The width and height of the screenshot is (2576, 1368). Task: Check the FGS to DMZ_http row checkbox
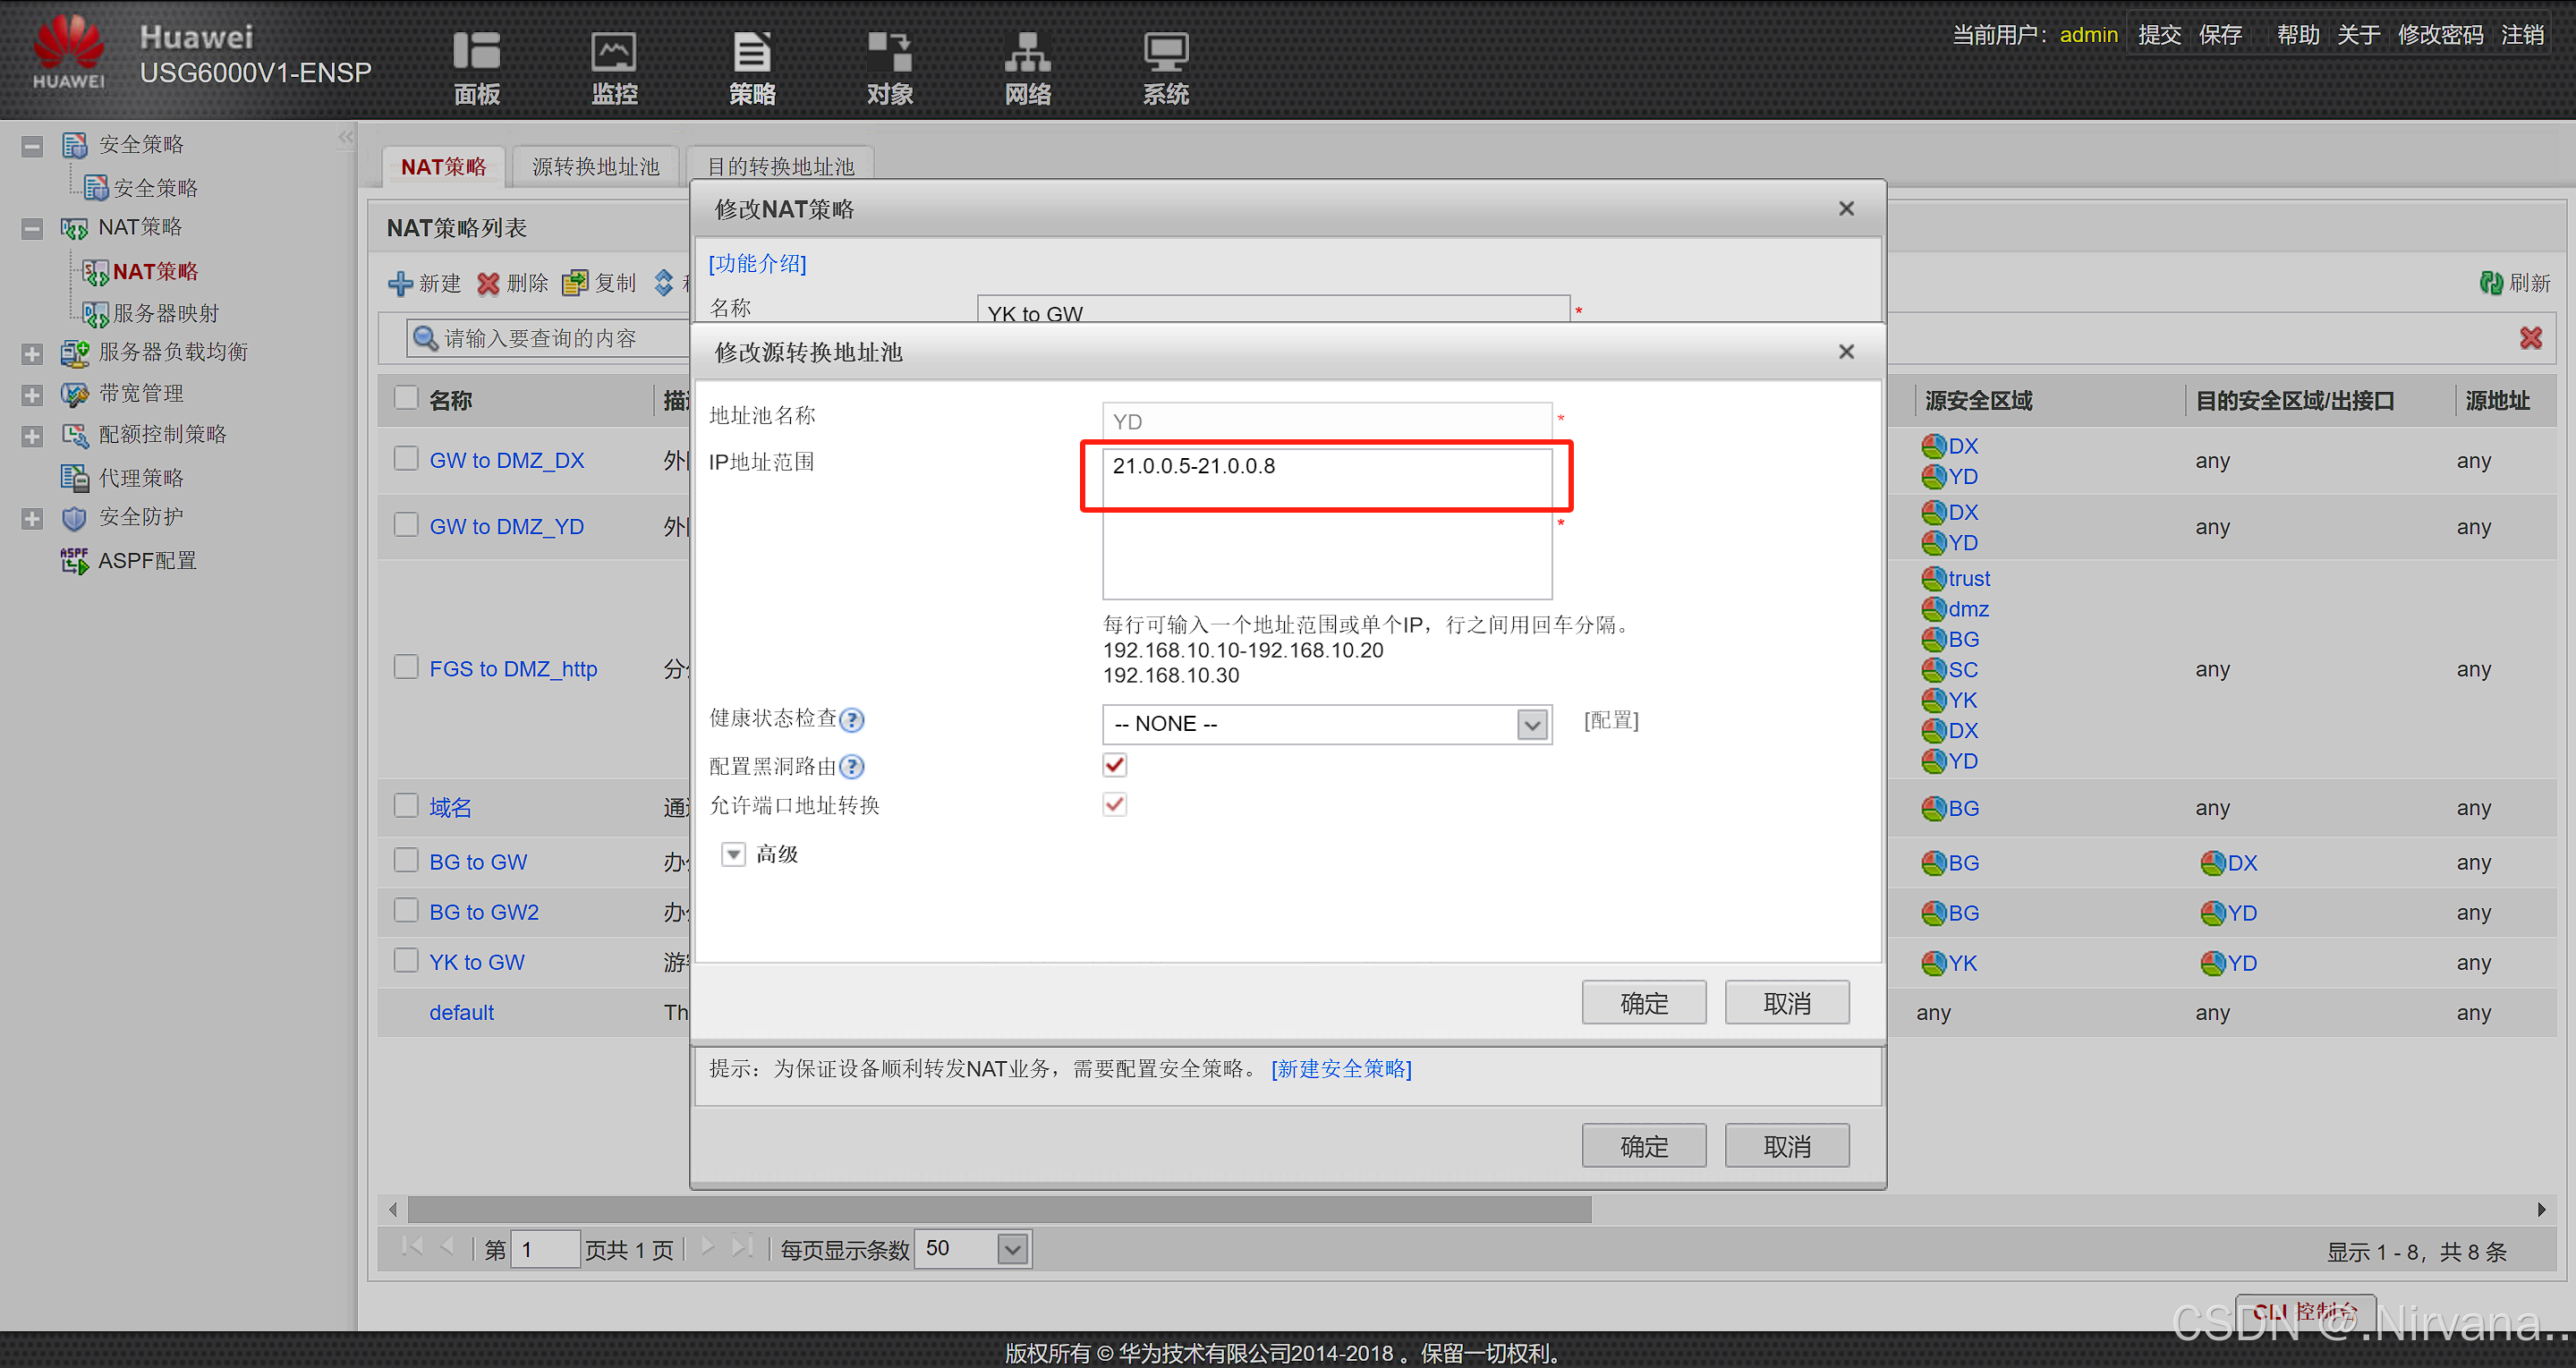(x=406, y=667)
